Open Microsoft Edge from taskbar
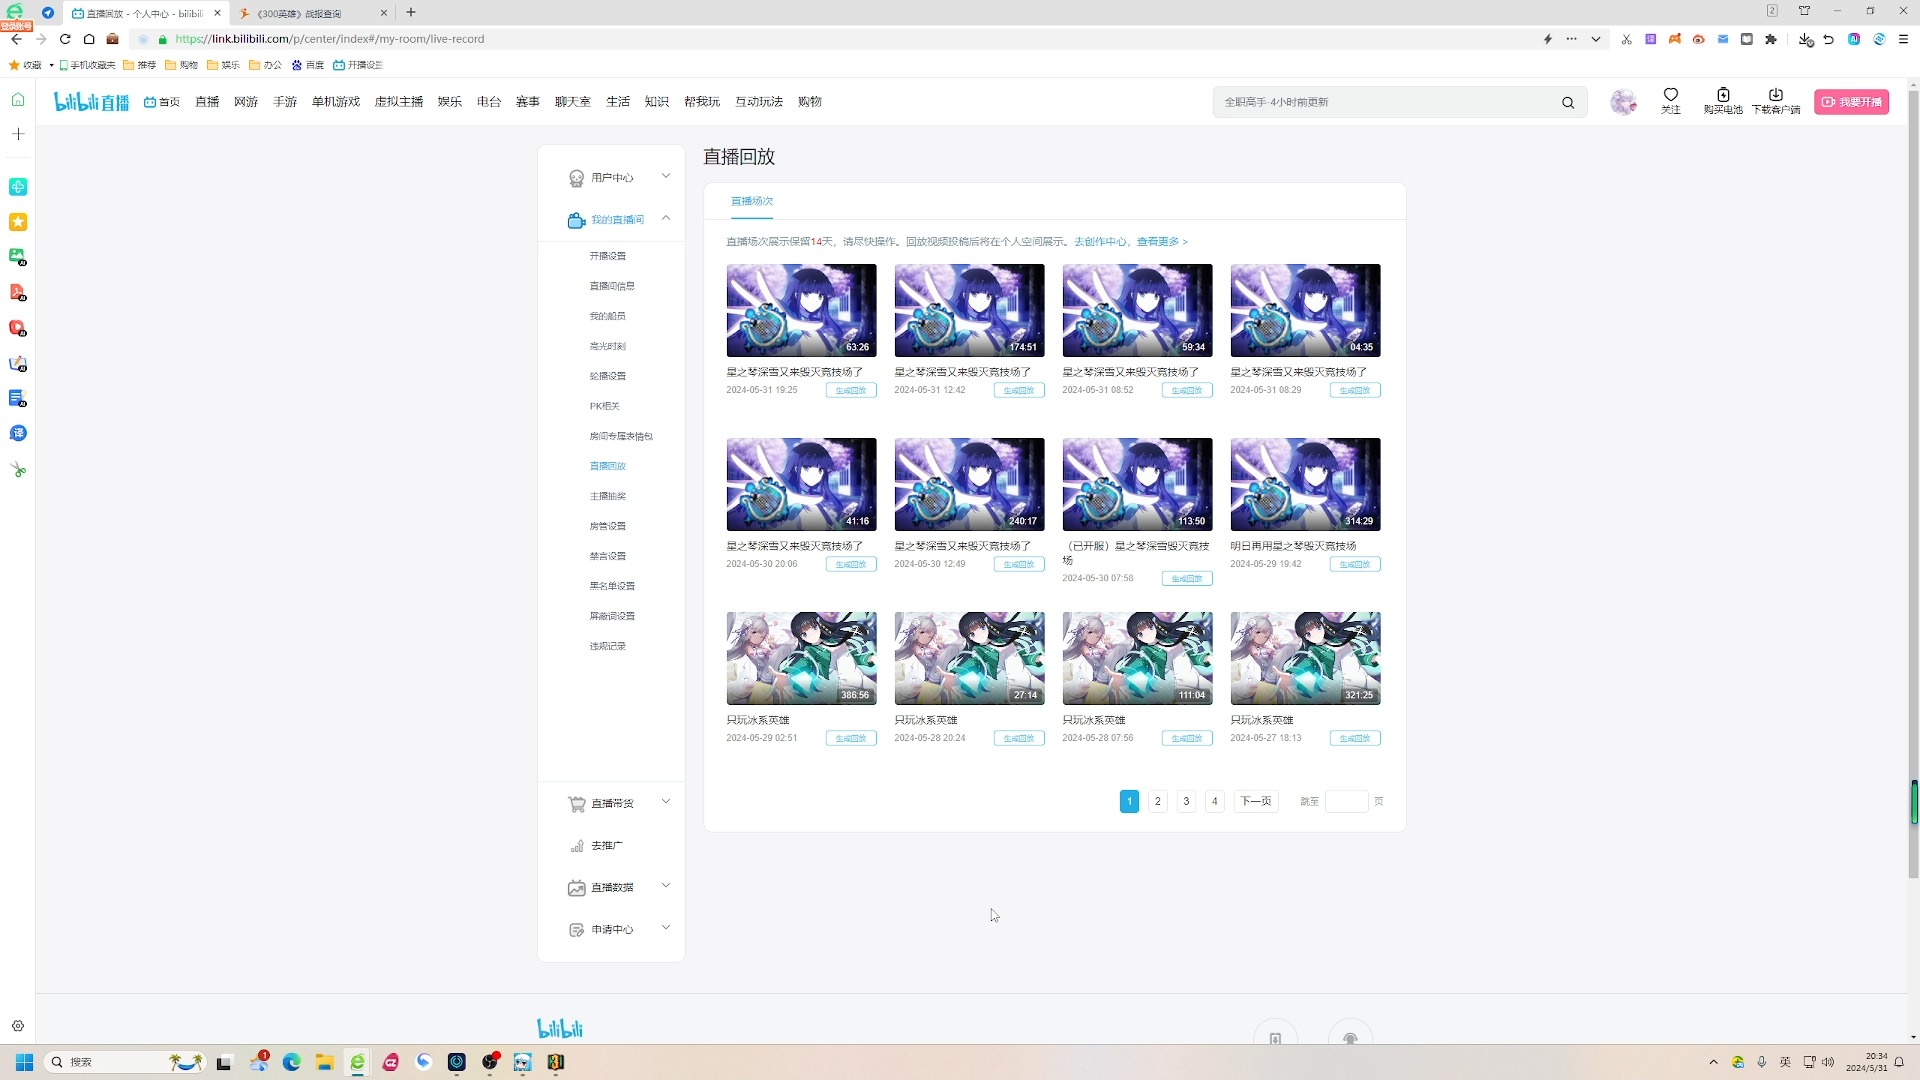This screenshot has width=1920, height=1080. tap(291, 1062)
